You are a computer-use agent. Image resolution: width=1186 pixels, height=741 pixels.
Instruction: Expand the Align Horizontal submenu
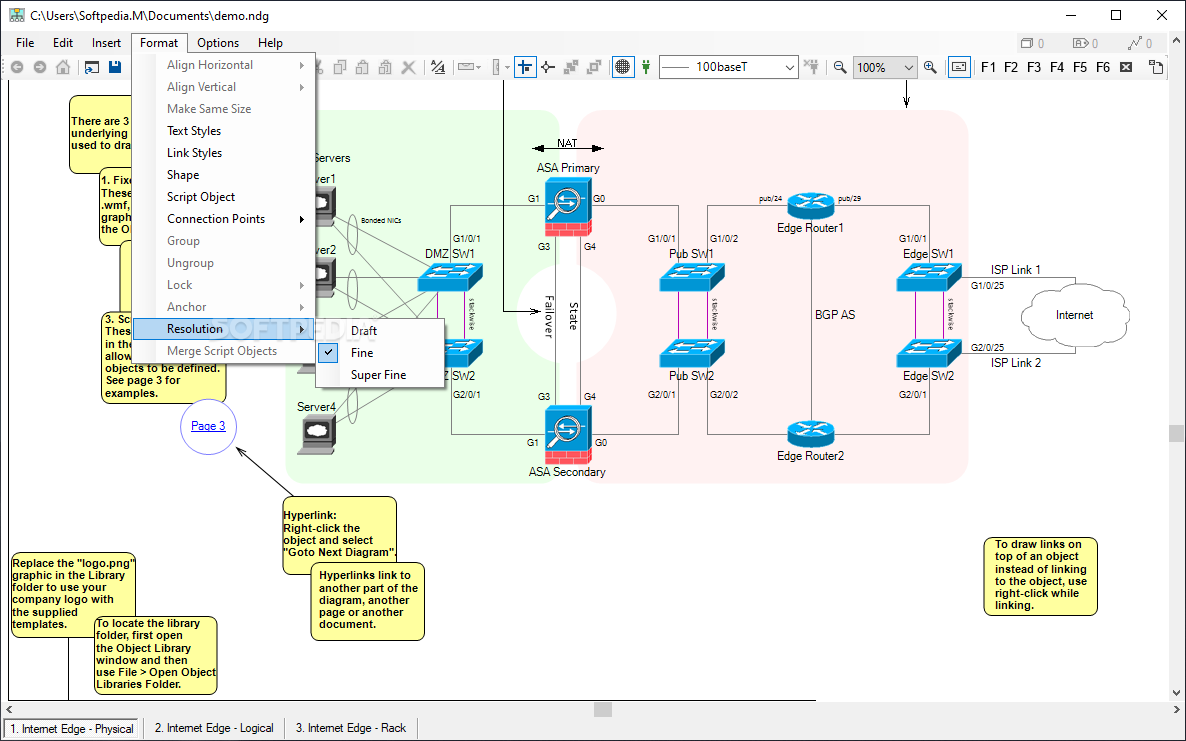224,65
